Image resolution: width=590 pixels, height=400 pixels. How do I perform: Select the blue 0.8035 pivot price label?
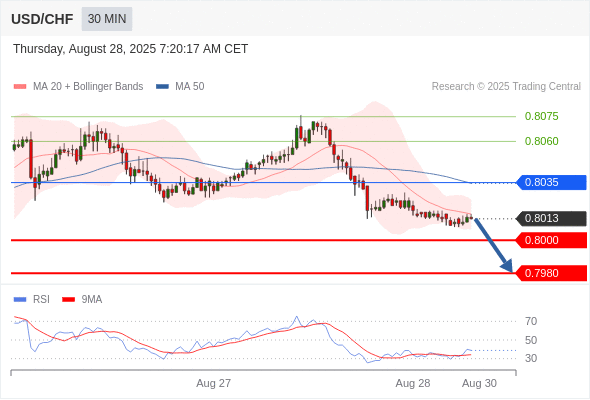point(552,183)
